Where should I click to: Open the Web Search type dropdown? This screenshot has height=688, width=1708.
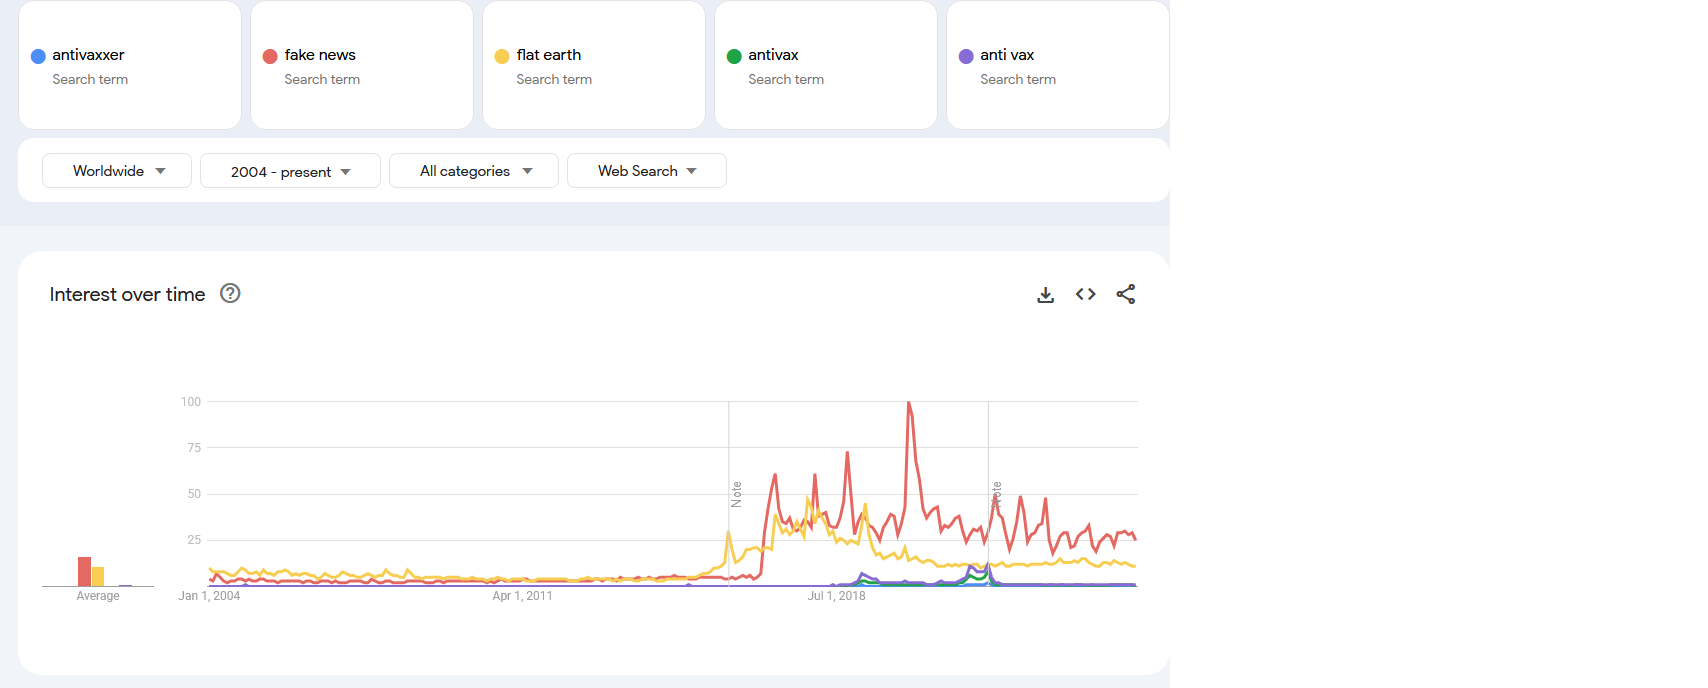[x=647, y=171]
